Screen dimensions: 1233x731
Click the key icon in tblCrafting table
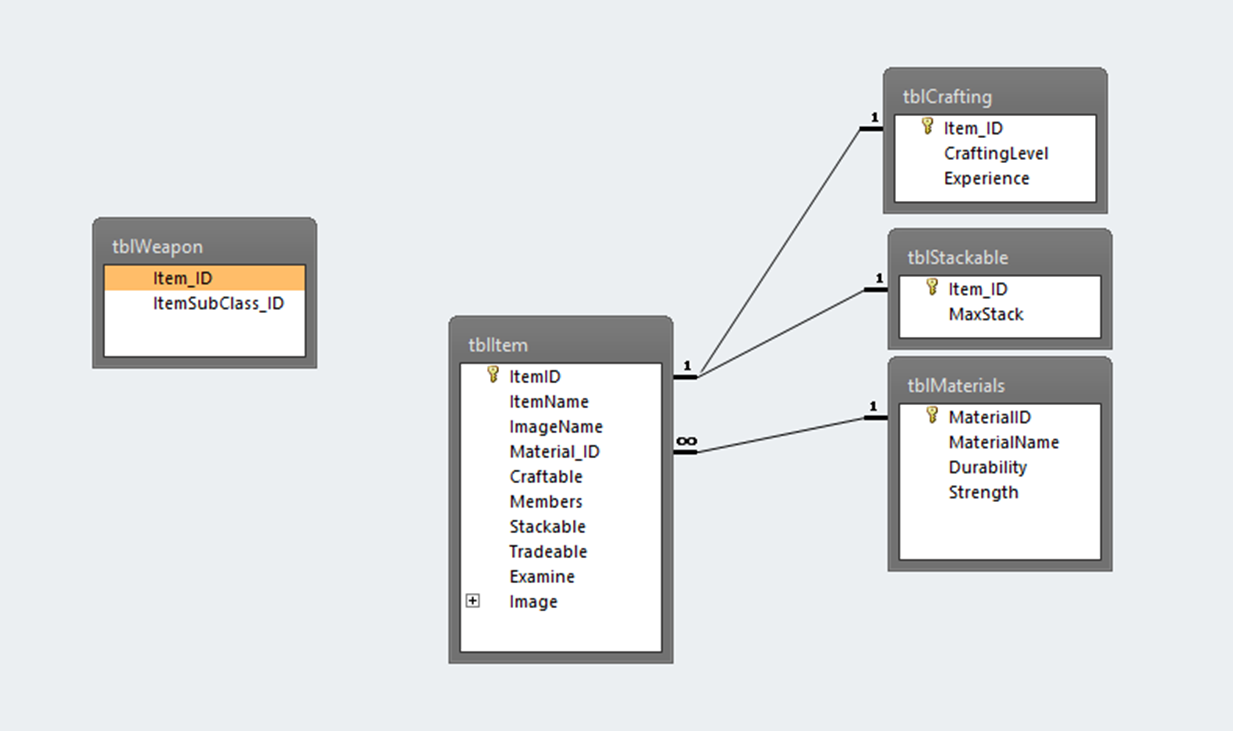[927, 127]
